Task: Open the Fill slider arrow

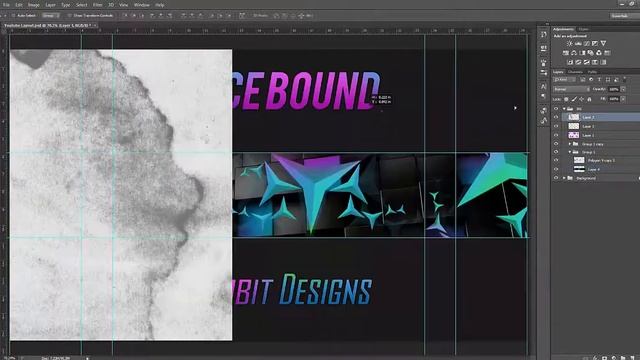Action: pos(623,99)
